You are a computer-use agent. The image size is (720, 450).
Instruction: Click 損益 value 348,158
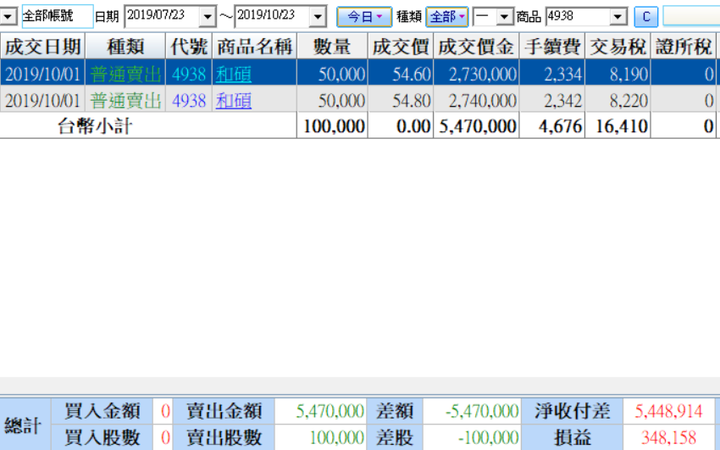(669, 437)
